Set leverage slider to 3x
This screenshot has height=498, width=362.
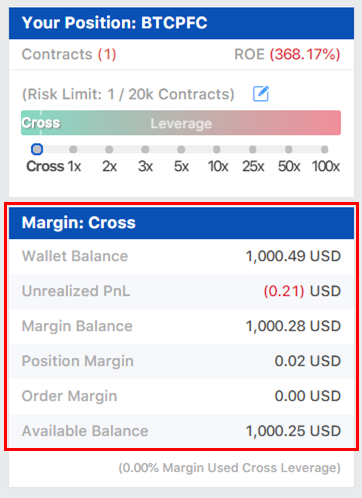(x=145, y=149)
